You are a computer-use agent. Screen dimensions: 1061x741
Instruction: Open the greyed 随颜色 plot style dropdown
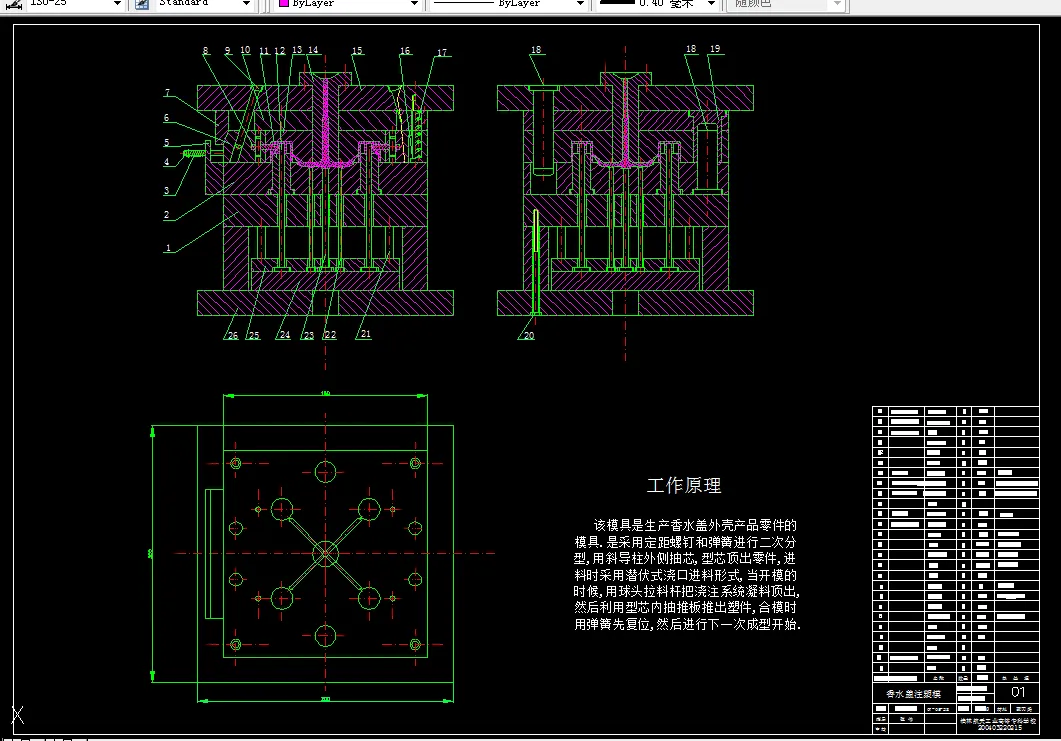[x=837, y=3]
